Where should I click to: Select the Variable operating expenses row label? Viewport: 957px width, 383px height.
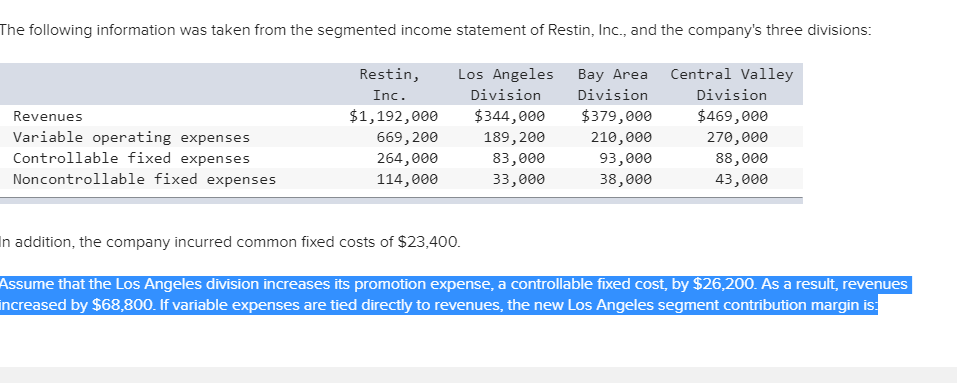[x=132, y=137]
